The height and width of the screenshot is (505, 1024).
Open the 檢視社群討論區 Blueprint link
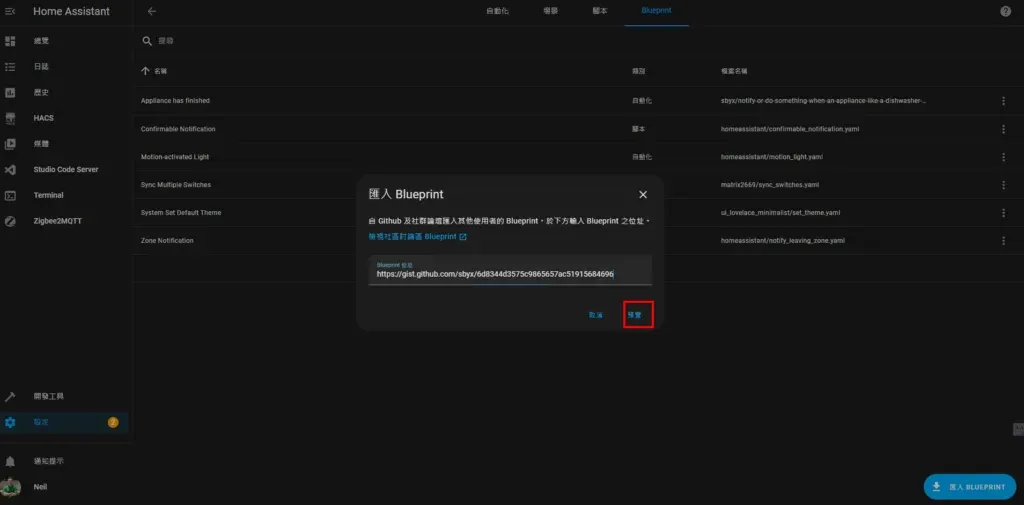(417, 237)
